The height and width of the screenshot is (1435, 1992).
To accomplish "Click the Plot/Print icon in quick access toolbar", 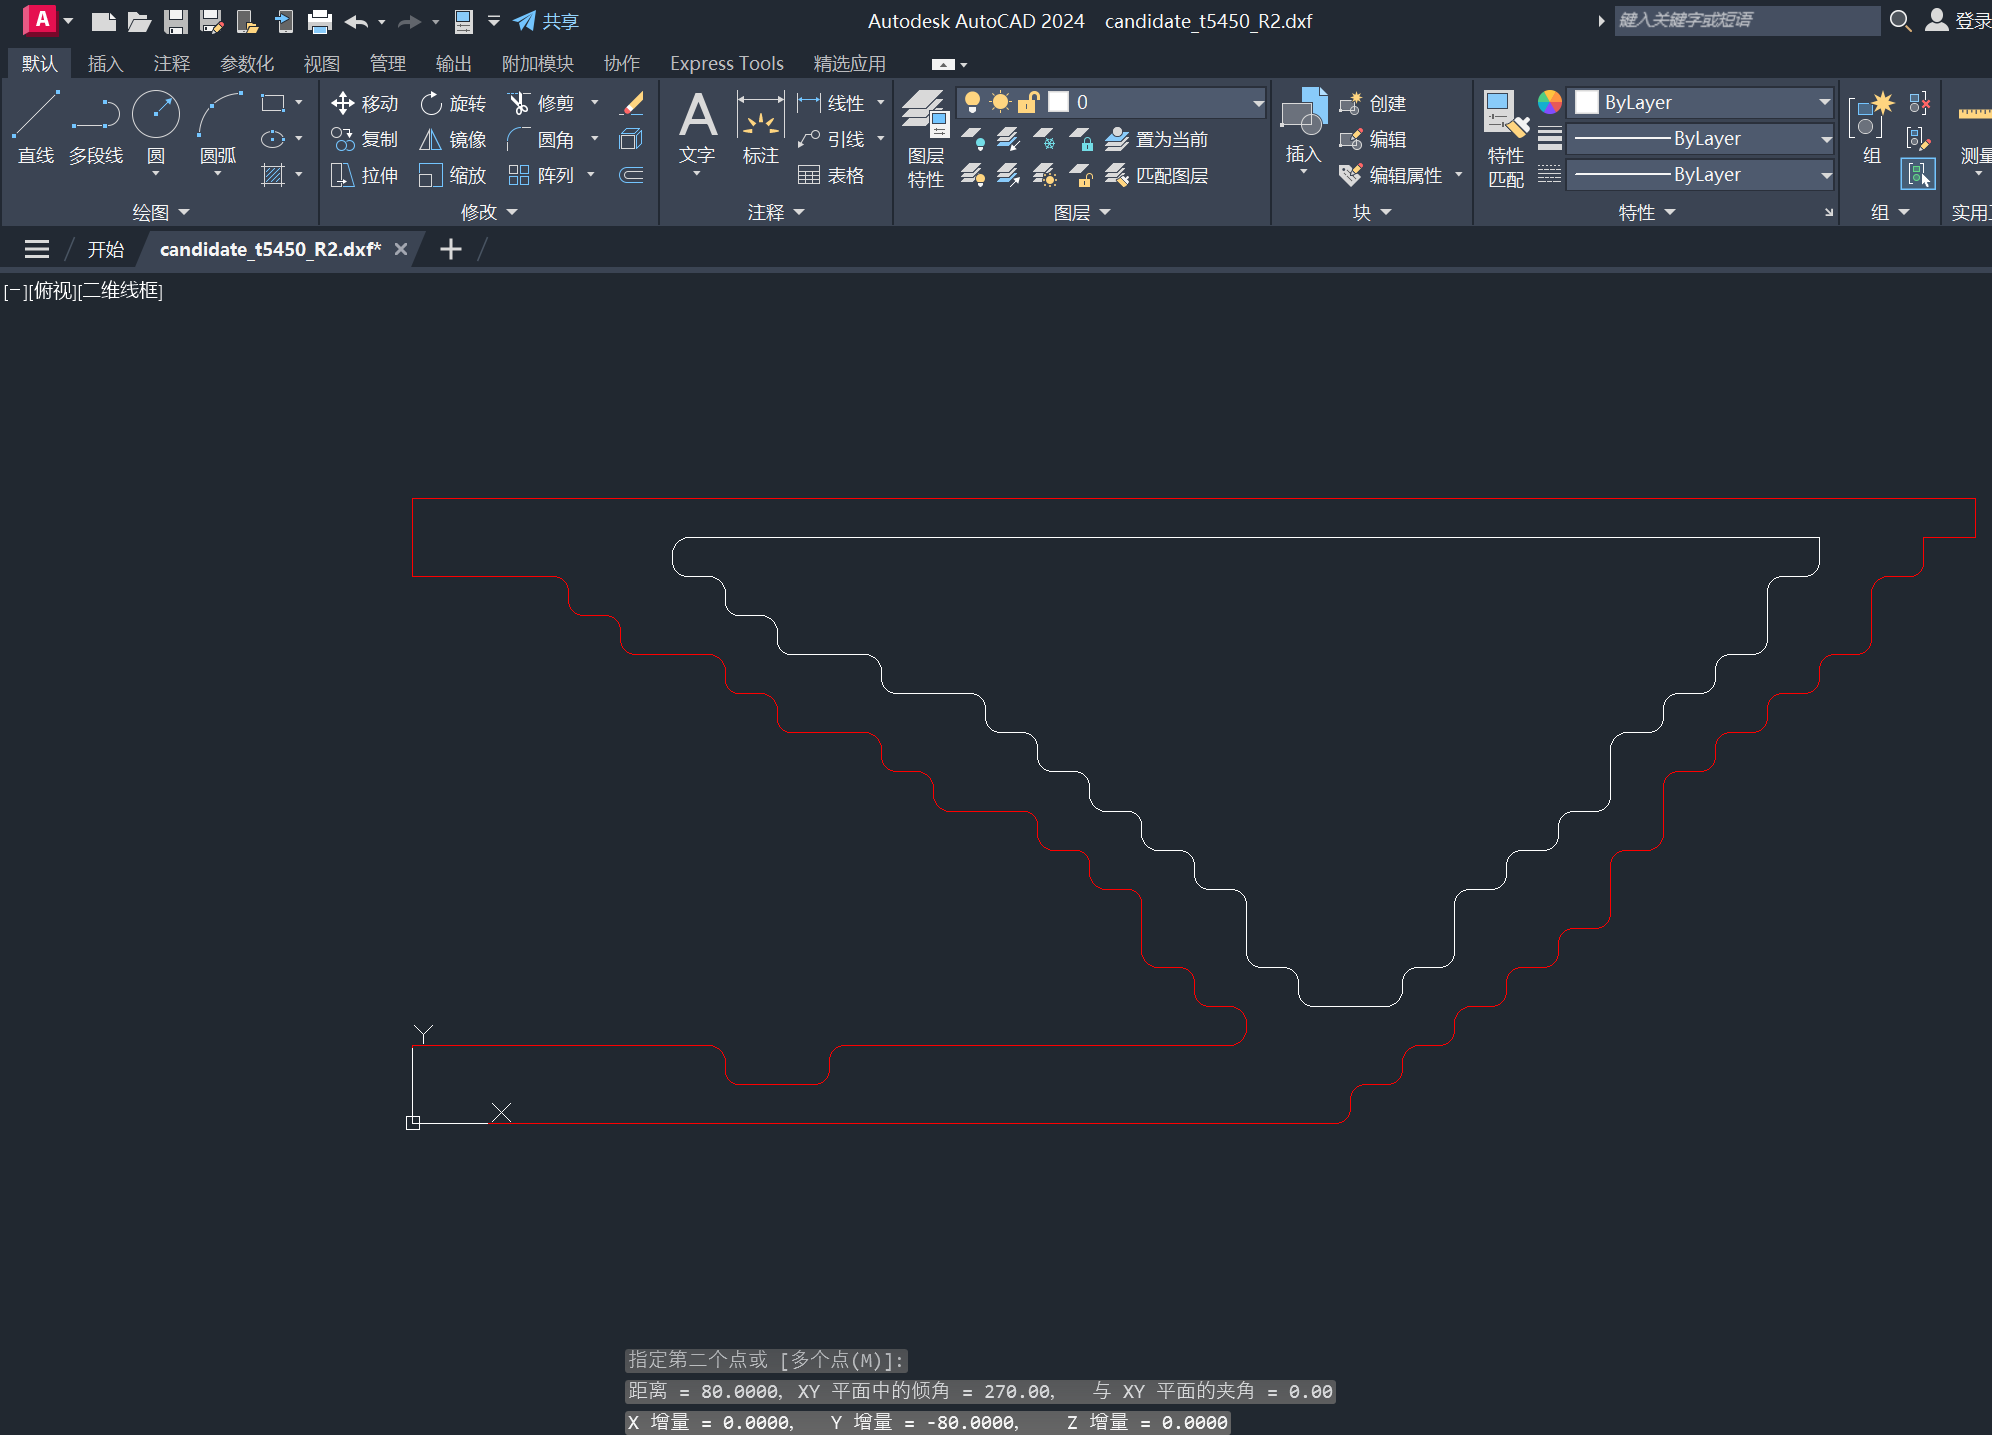I will tap(320, 21).
